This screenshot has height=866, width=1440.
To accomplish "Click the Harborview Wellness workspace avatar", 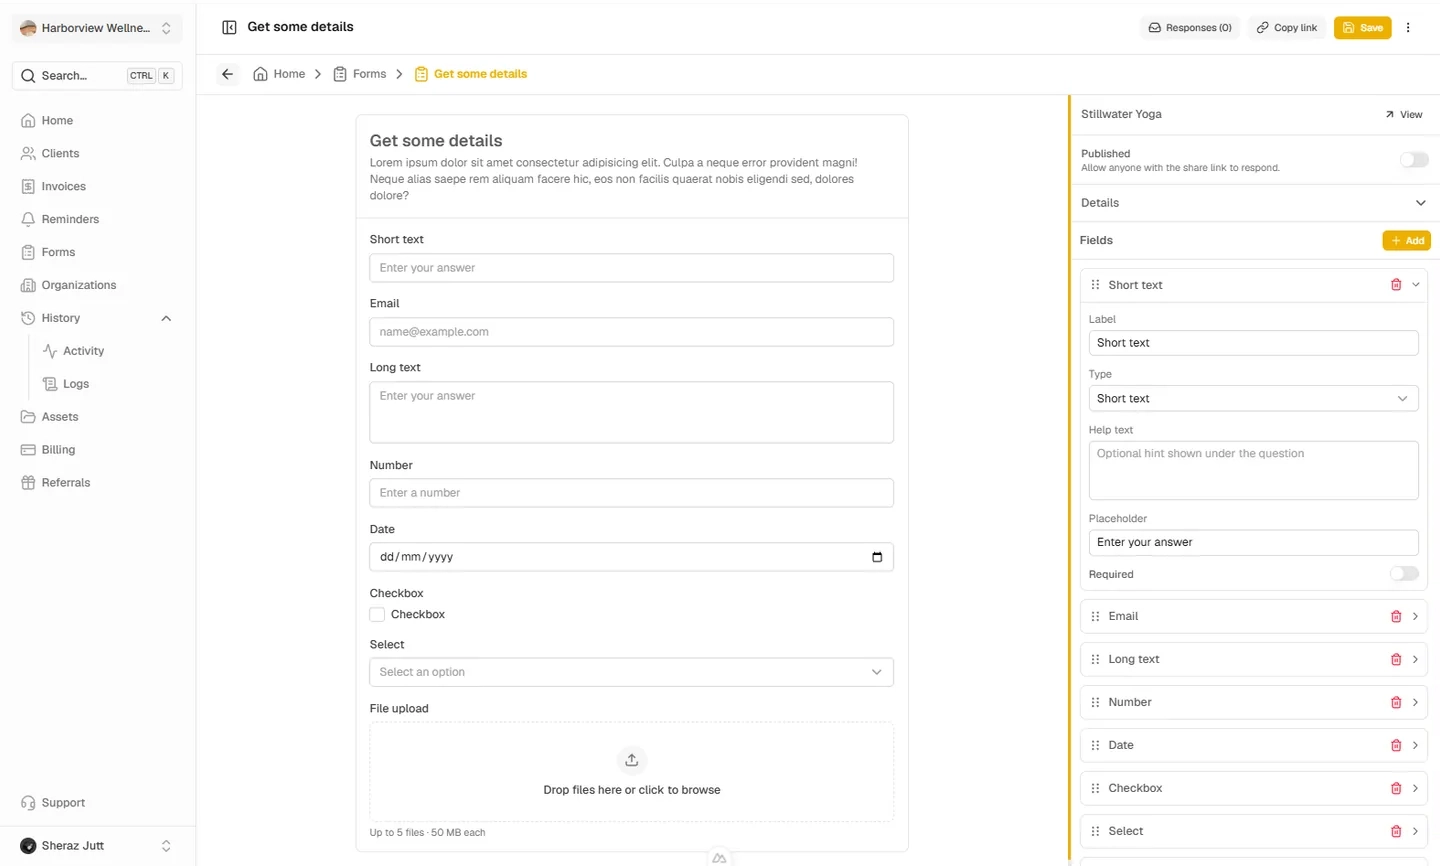I will pyautogui.click(x=28, y=28).
